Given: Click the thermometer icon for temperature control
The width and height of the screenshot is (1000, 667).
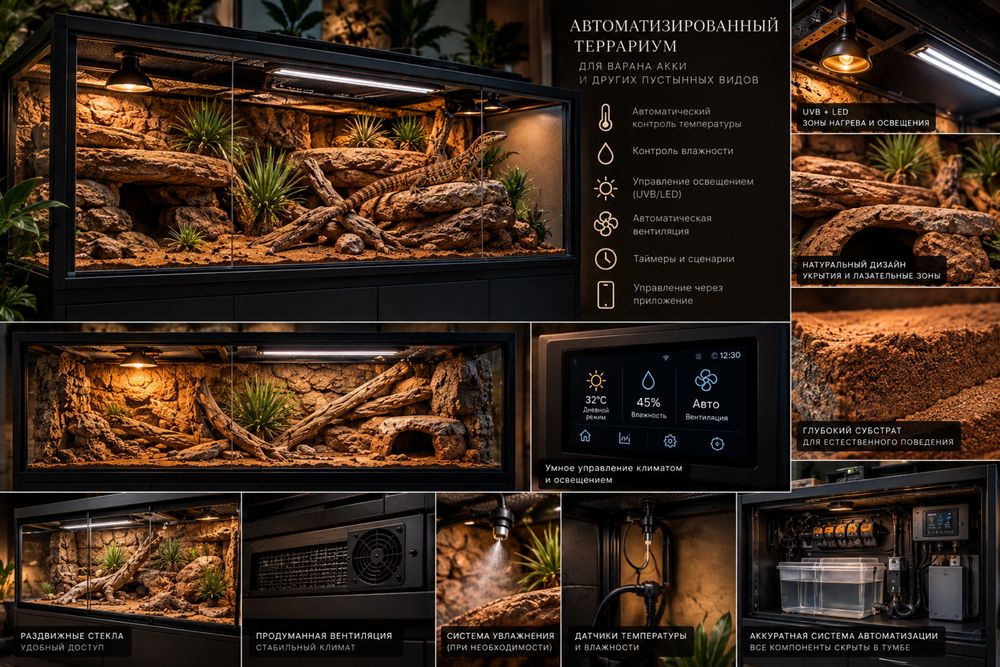Looking at the screenshot, I should click(x=605, y=118).
